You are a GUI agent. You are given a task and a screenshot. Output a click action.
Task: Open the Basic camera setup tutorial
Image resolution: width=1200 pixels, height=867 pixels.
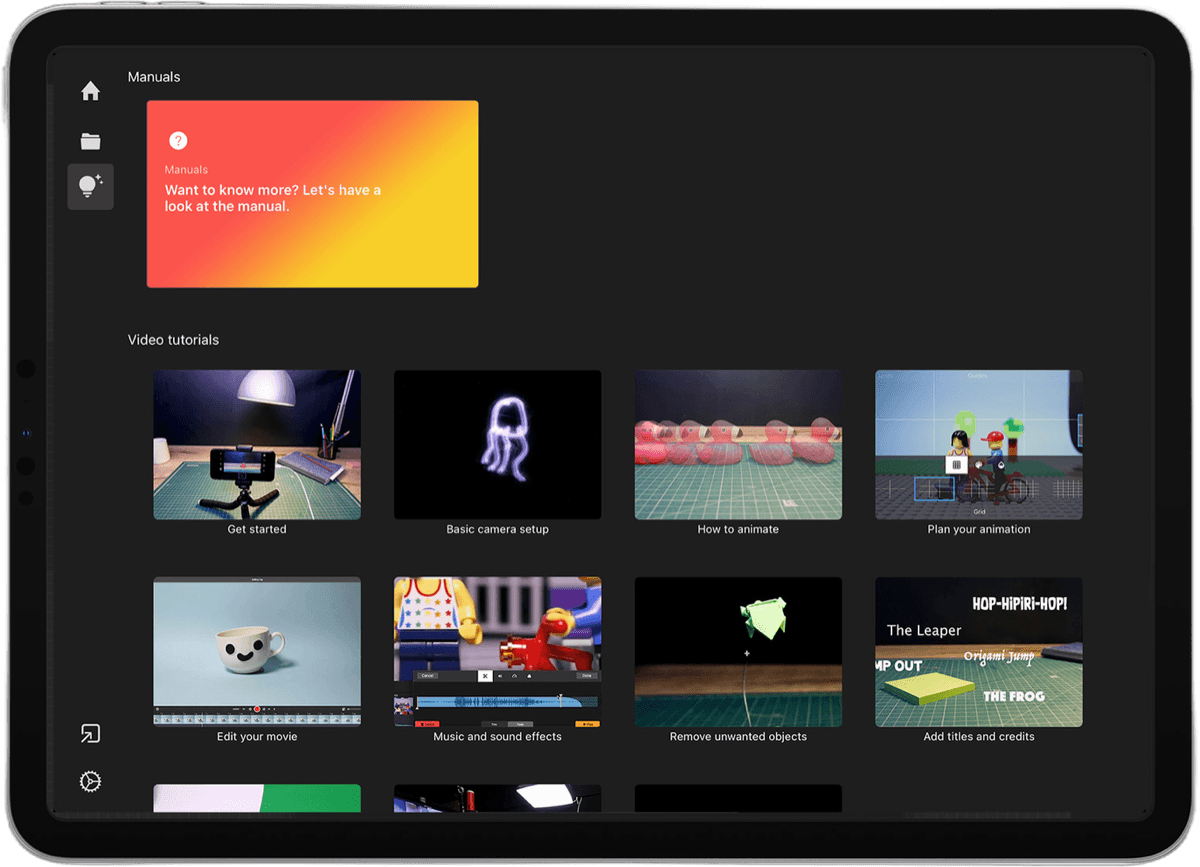pyautogui.click(x=497, y=444)
